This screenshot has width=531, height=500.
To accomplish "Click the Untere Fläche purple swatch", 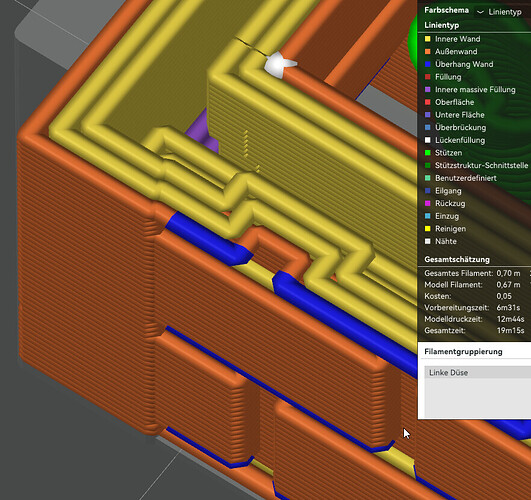I will [427, 115].
